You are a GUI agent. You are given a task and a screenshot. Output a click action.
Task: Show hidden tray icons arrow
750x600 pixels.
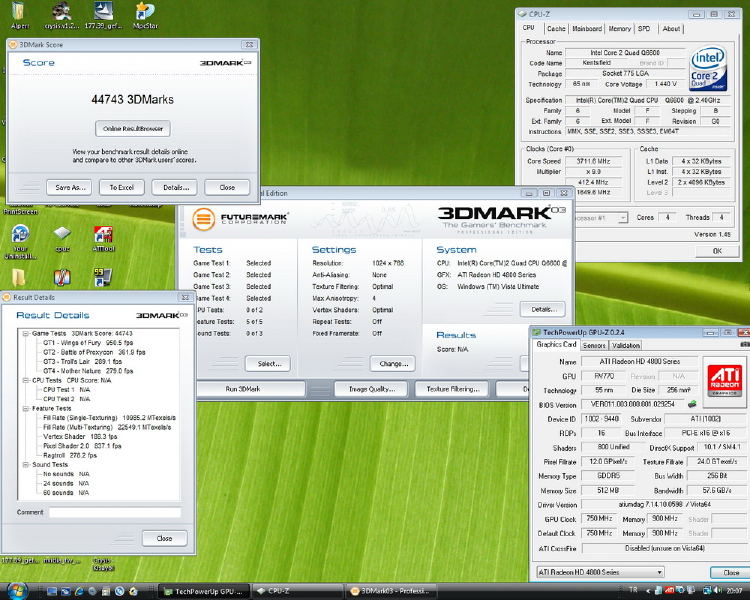coord(648,590)
